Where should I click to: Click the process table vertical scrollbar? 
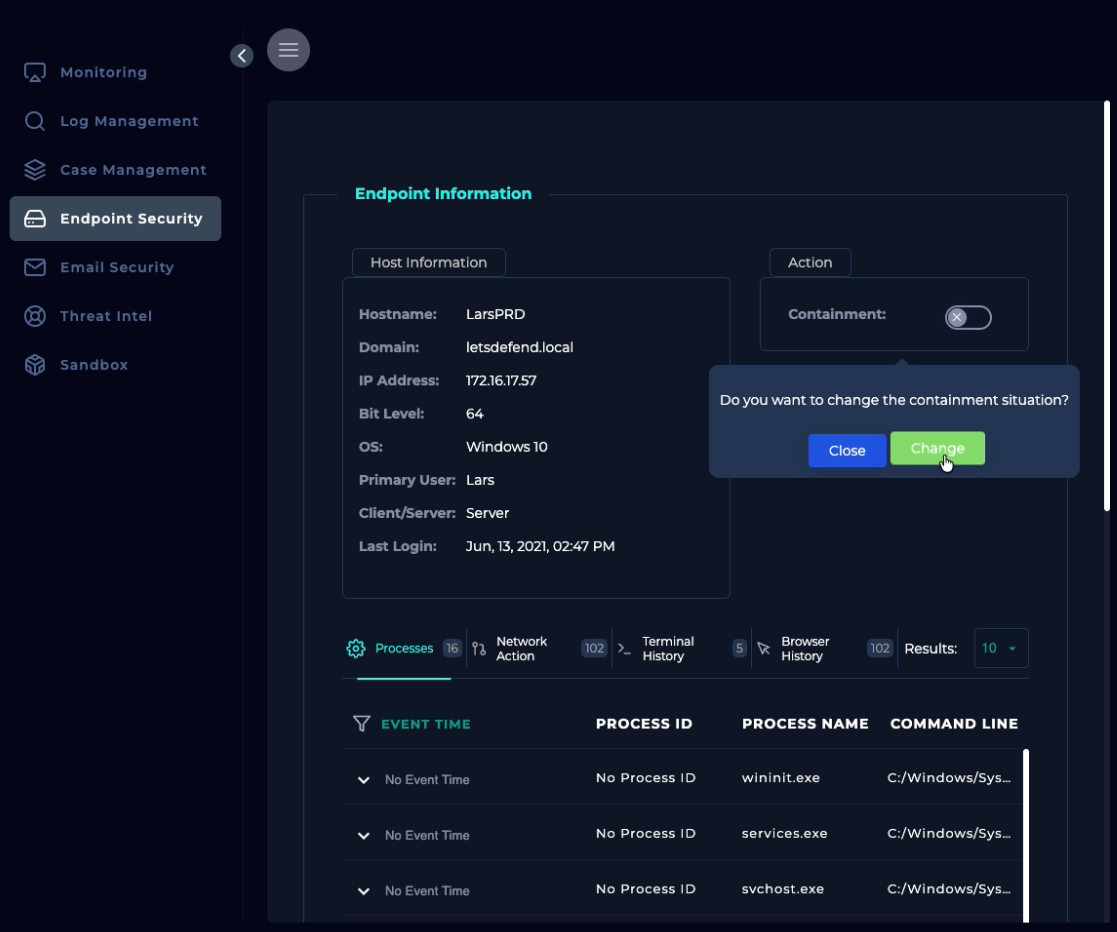1025,835
